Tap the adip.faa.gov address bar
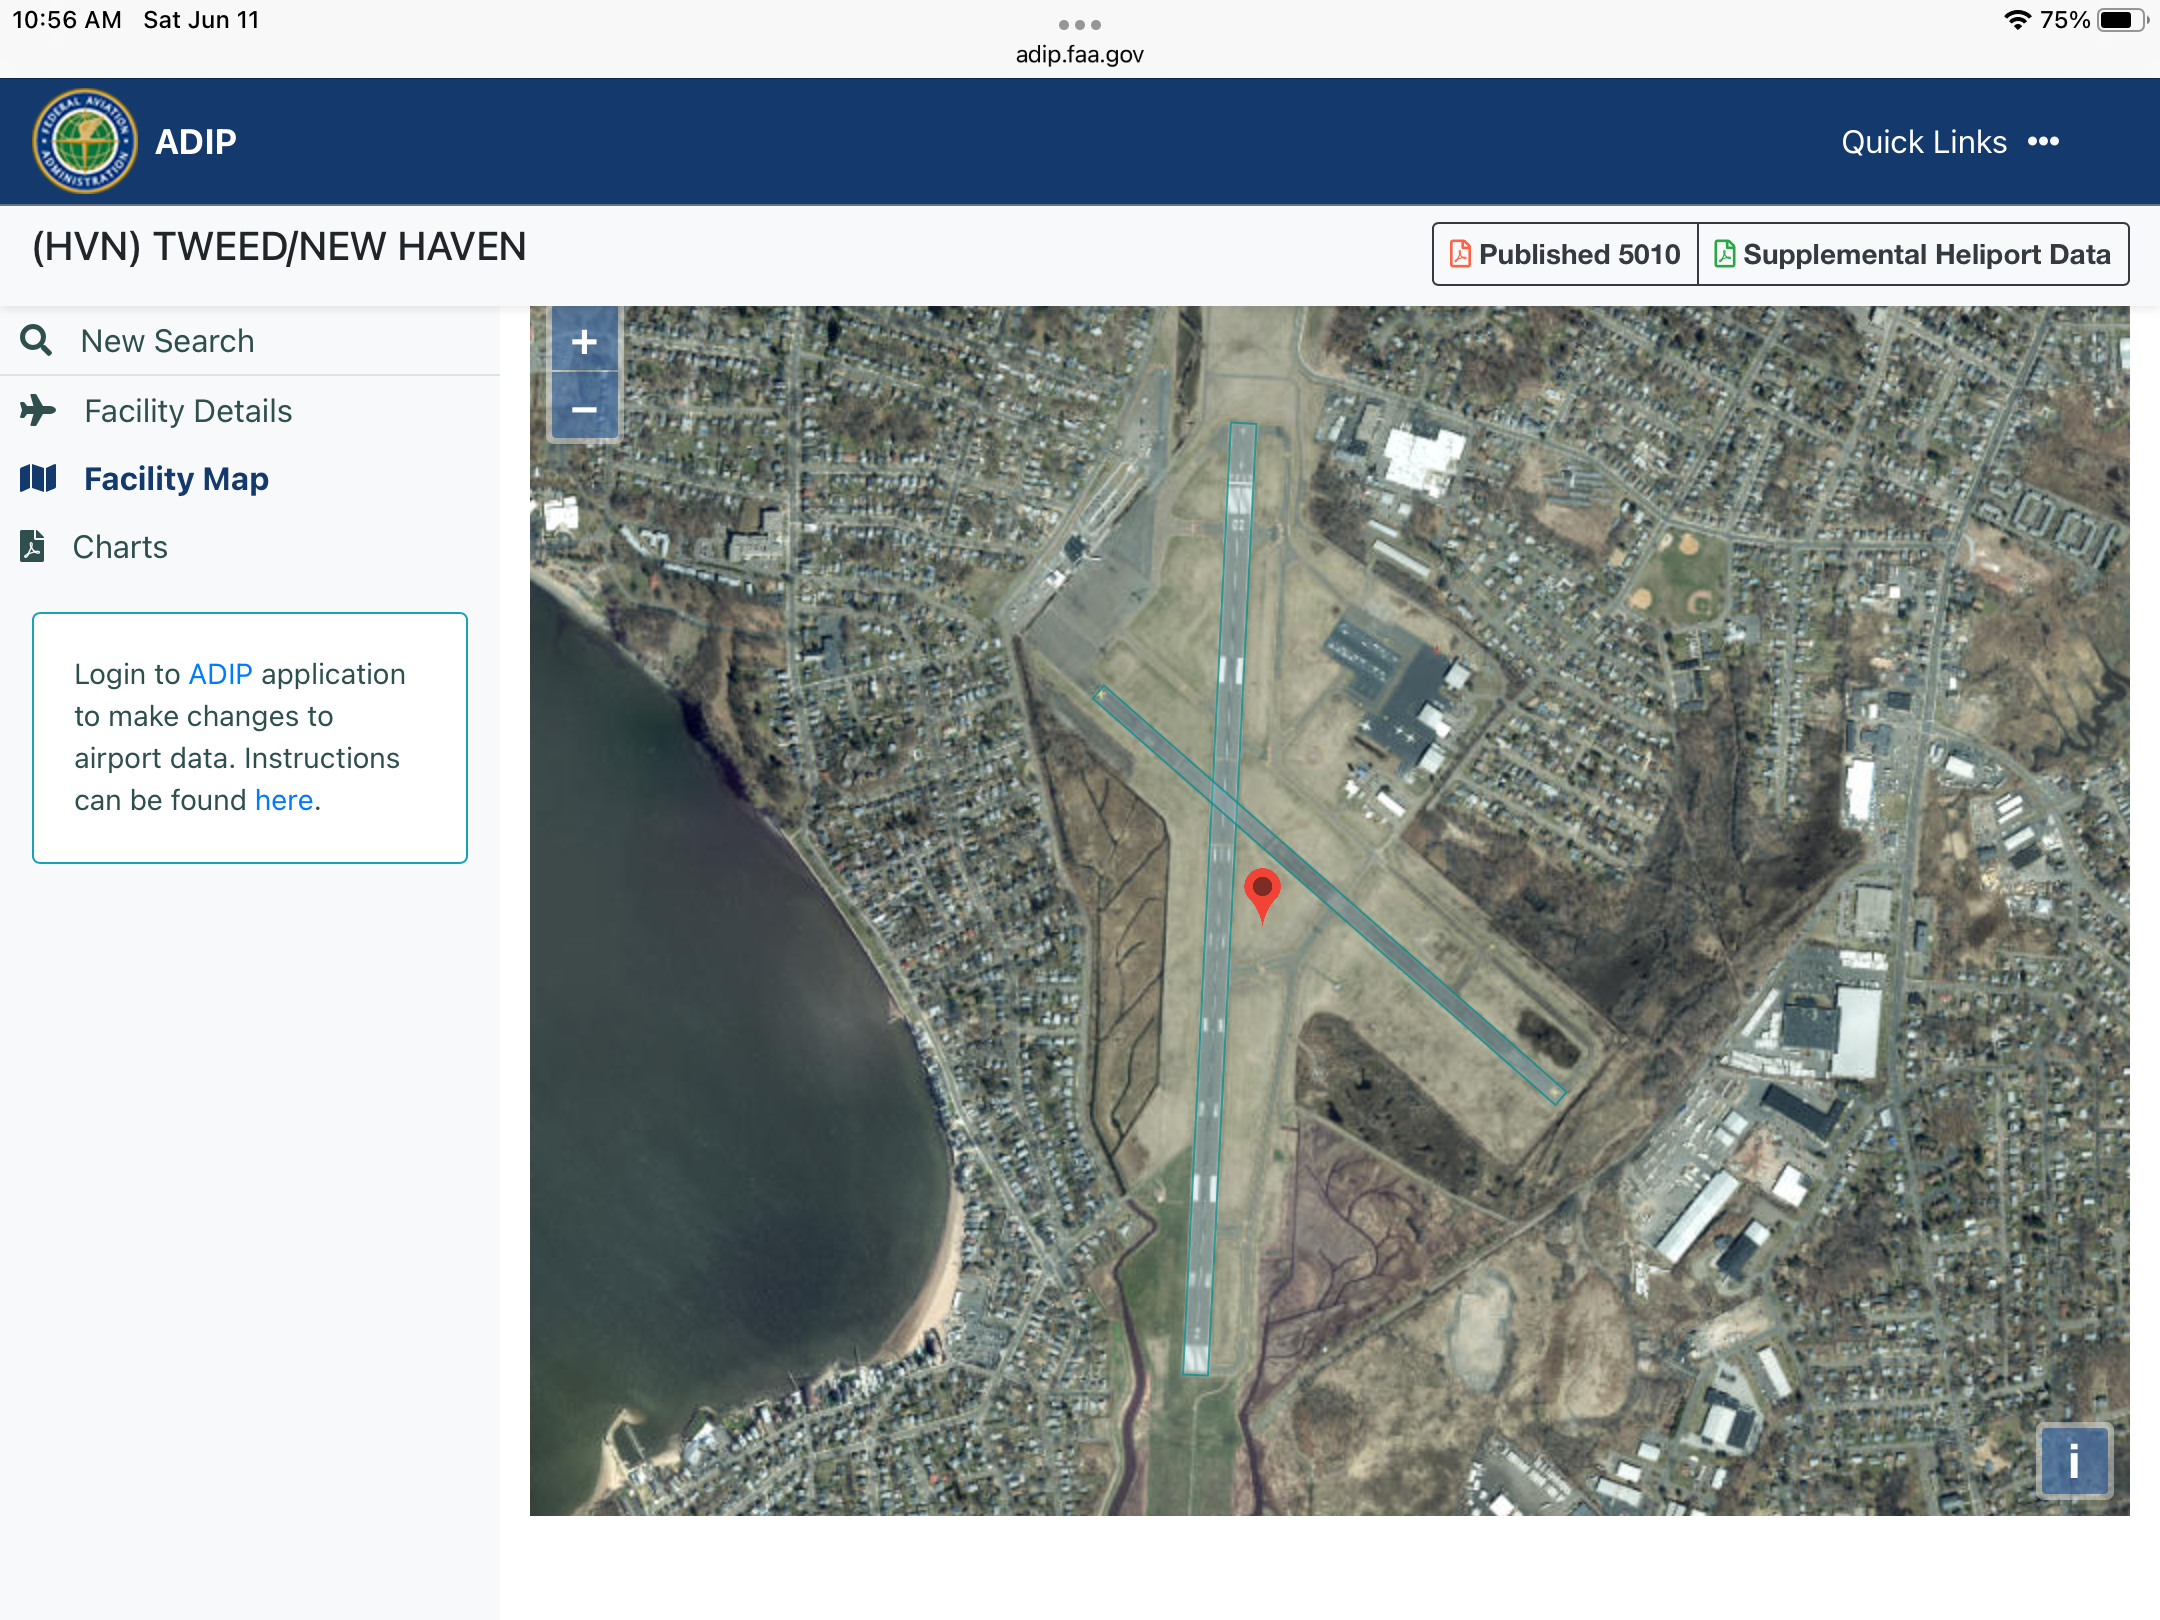Image resolution: width=2160 pixels, height=1620 pixels. [x=1080, y=54]
